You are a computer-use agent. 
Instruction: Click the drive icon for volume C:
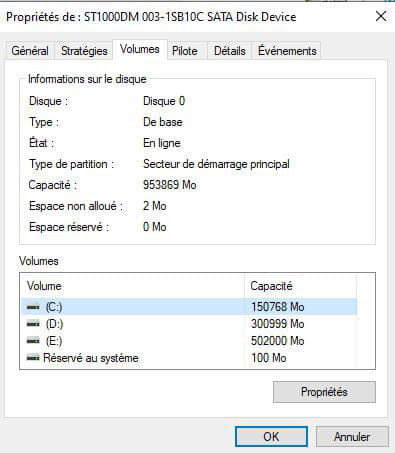pos(33,307)
